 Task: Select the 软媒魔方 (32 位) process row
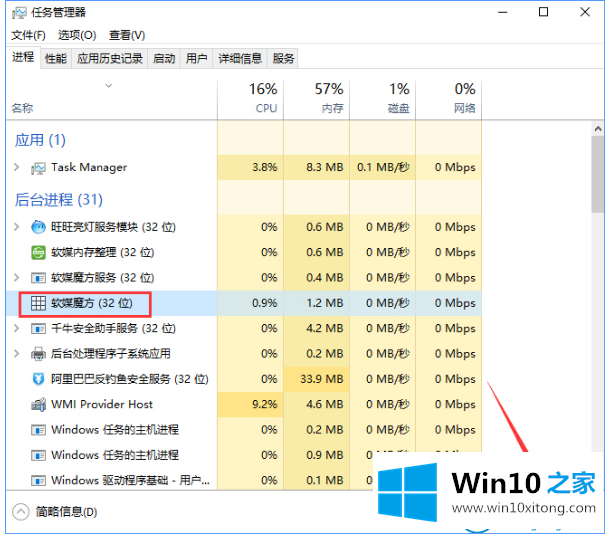[244, 303]
